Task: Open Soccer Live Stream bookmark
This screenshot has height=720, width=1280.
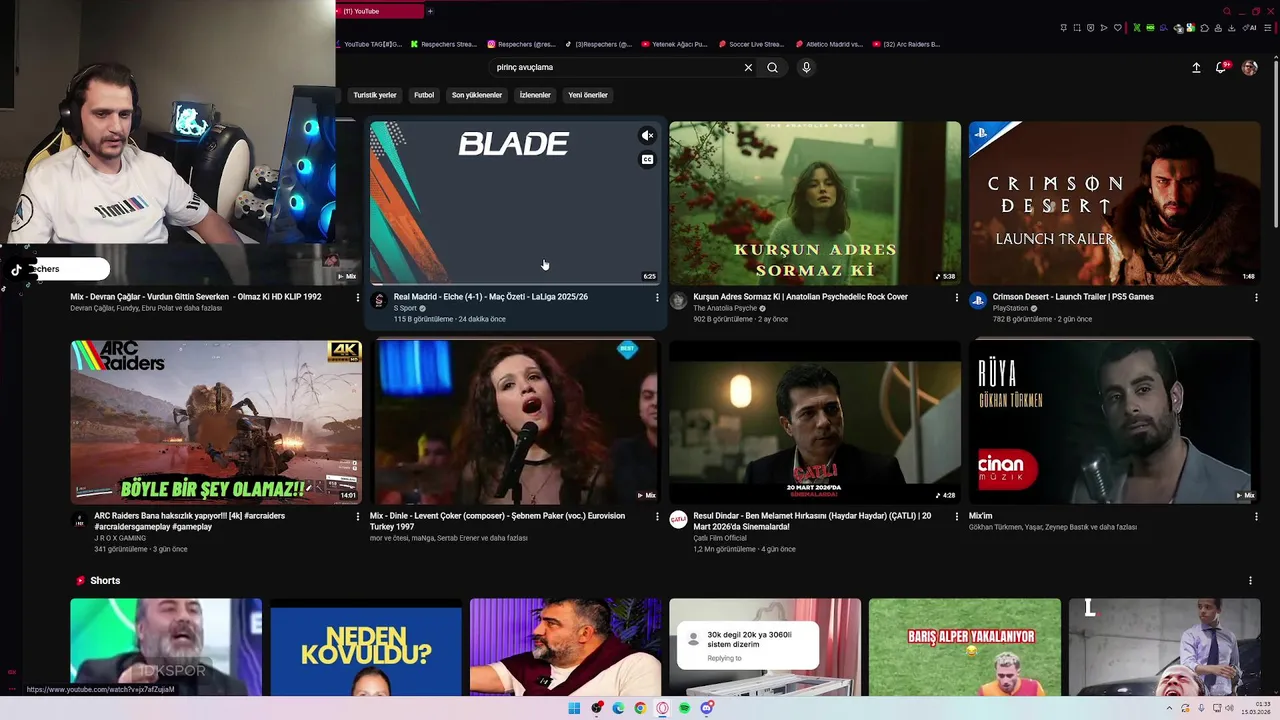Action: tap(752, 44)
